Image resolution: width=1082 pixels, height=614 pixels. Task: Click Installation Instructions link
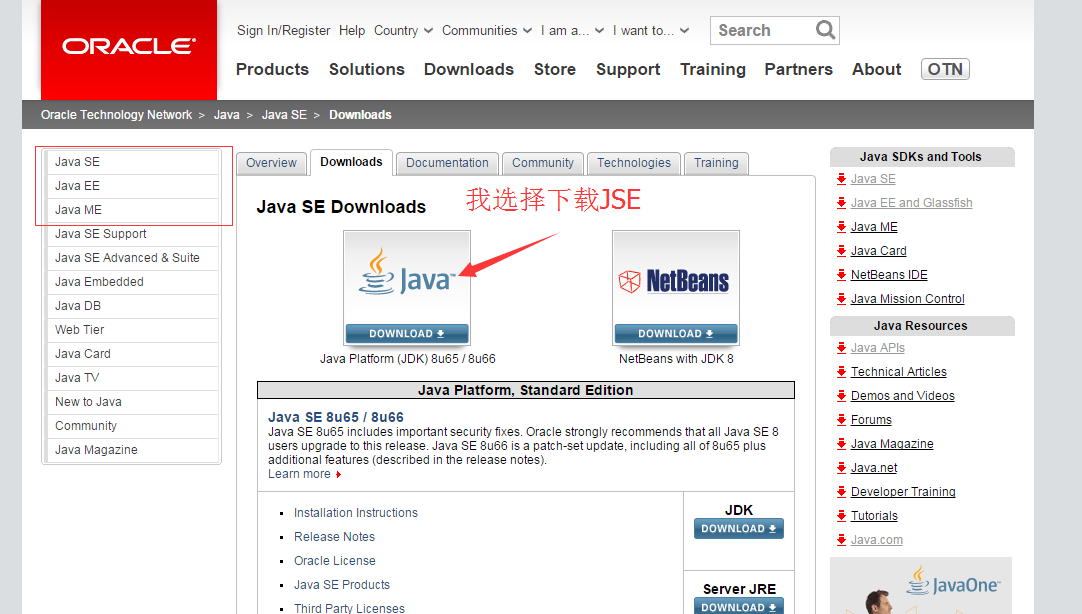(x=355, y=513)
